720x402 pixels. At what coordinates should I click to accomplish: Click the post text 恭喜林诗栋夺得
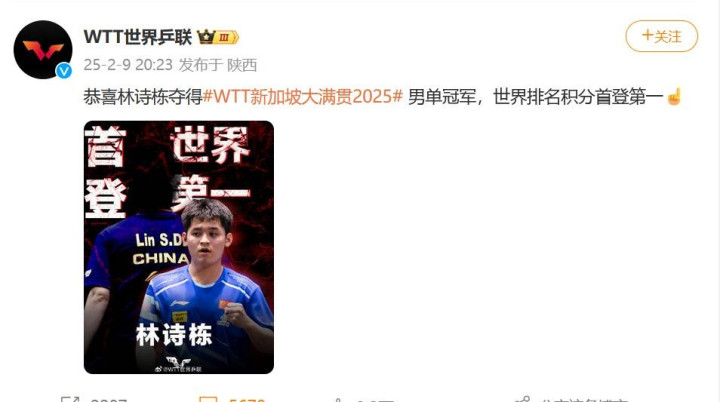pyautogui.click(x=143, y=97)
